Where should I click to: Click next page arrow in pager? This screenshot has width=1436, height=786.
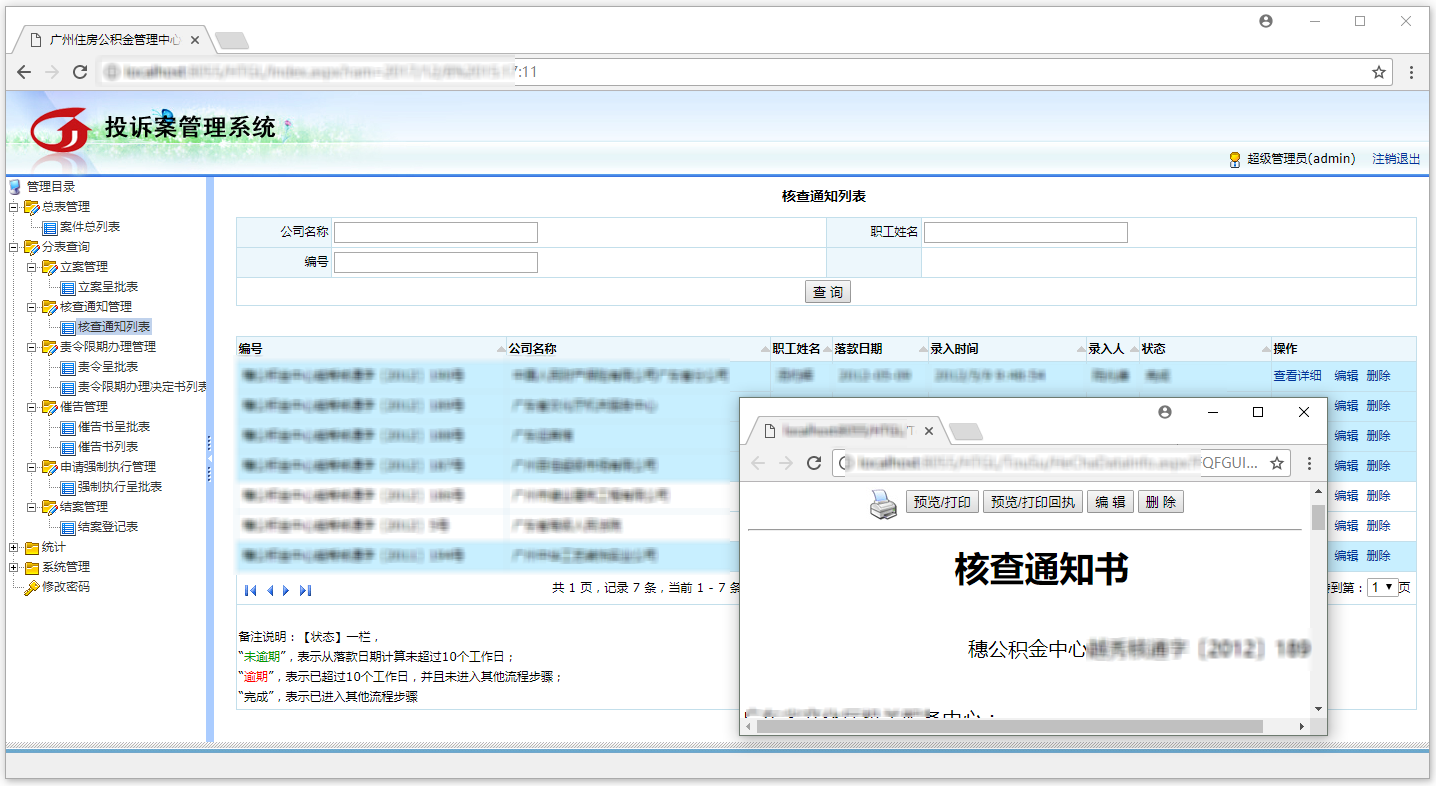(x=287, y=591)
